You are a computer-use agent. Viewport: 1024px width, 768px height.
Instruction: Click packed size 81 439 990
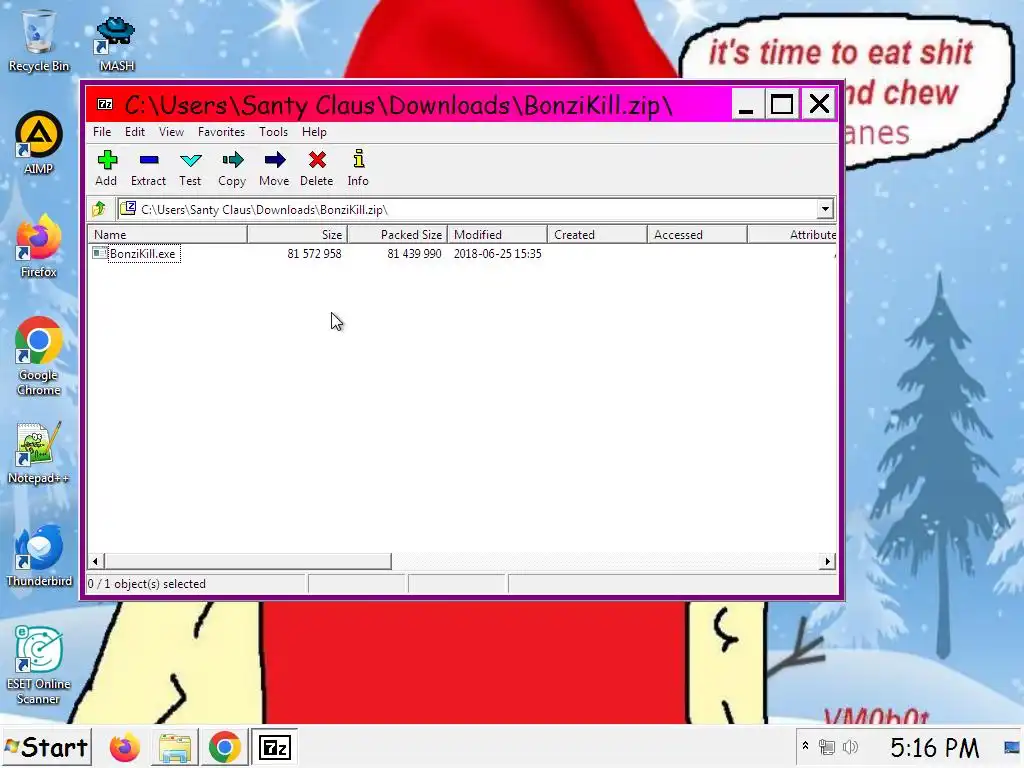tap(414, 253)
